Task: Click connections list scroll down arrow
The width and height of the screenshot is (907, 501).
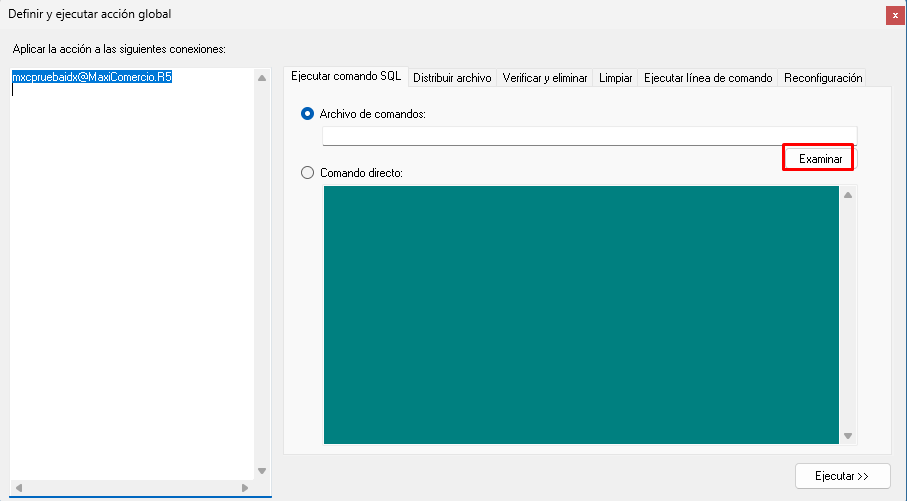Action: (262, 470)
